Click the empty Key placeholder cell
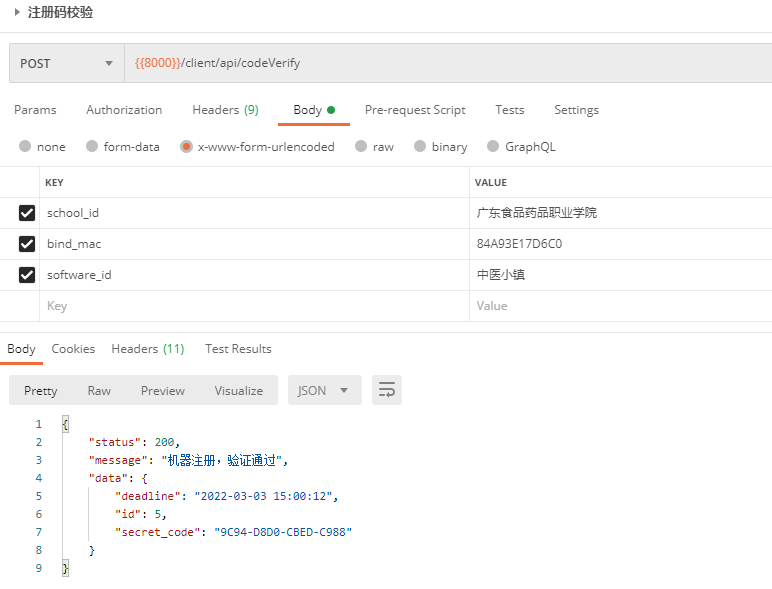 250,306
